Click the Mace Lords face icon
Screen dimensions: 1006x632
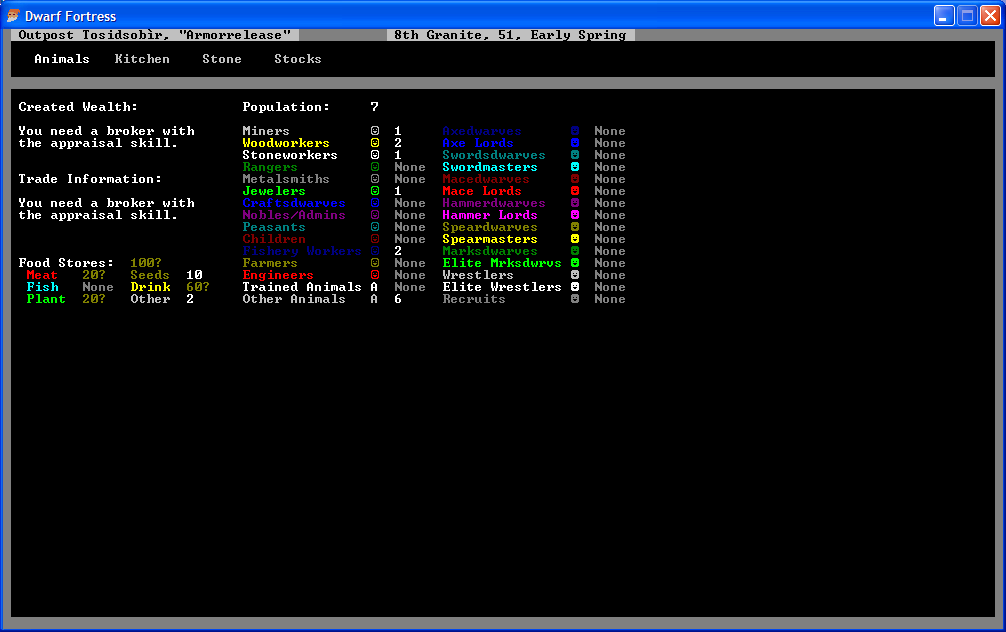coord(575,191)
